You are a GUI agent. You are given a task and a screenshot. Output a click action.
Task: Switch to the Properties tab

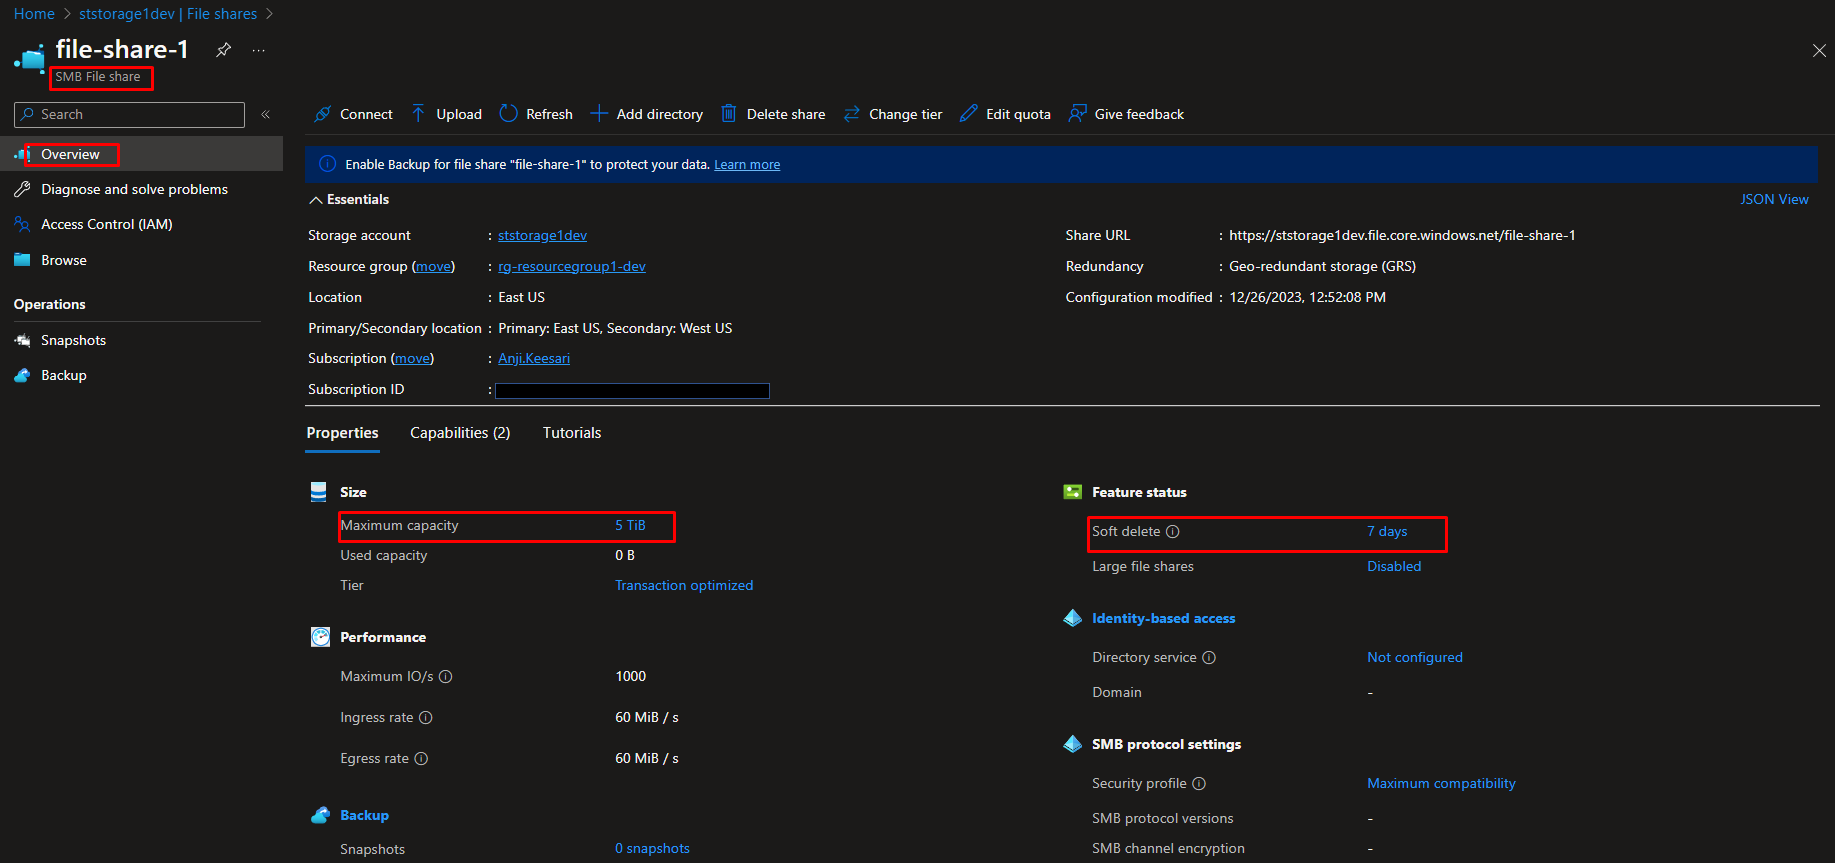coord(342,433)
